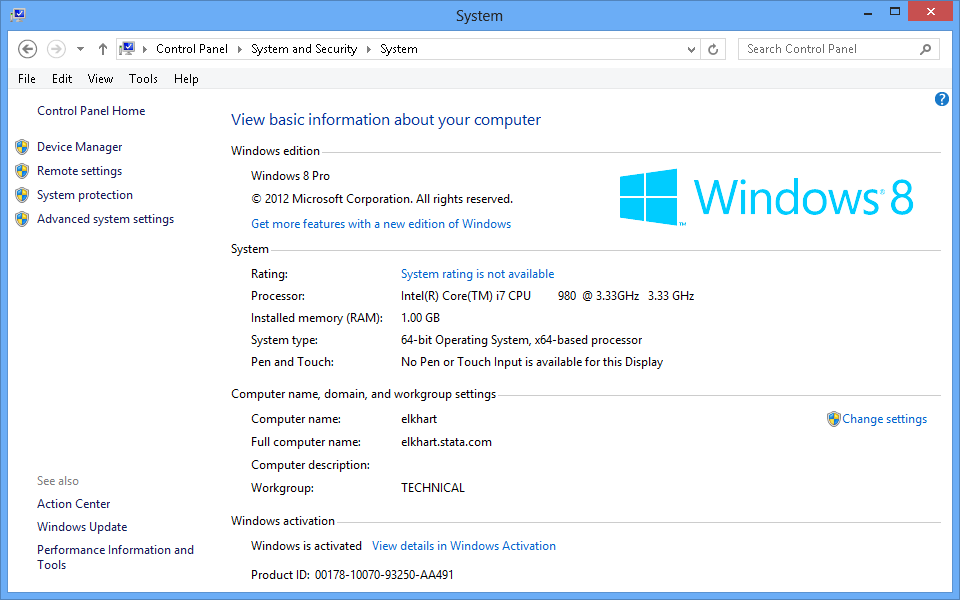
Task: Open the address bar history dropdown
Action: pos(691,49)
